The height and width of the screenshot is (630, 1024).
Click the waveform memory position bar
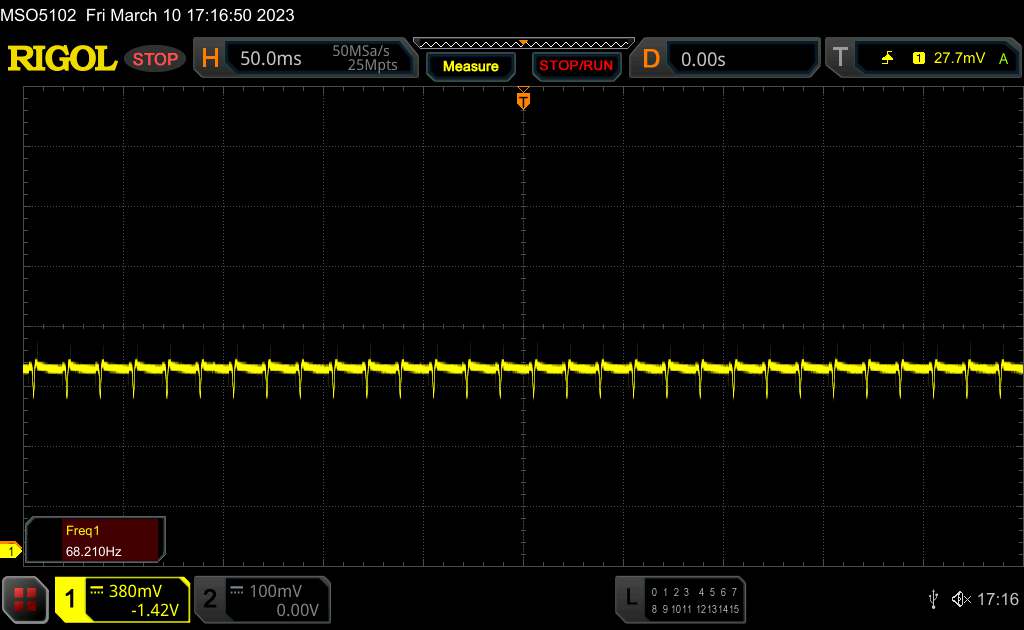tap(524, 44)
